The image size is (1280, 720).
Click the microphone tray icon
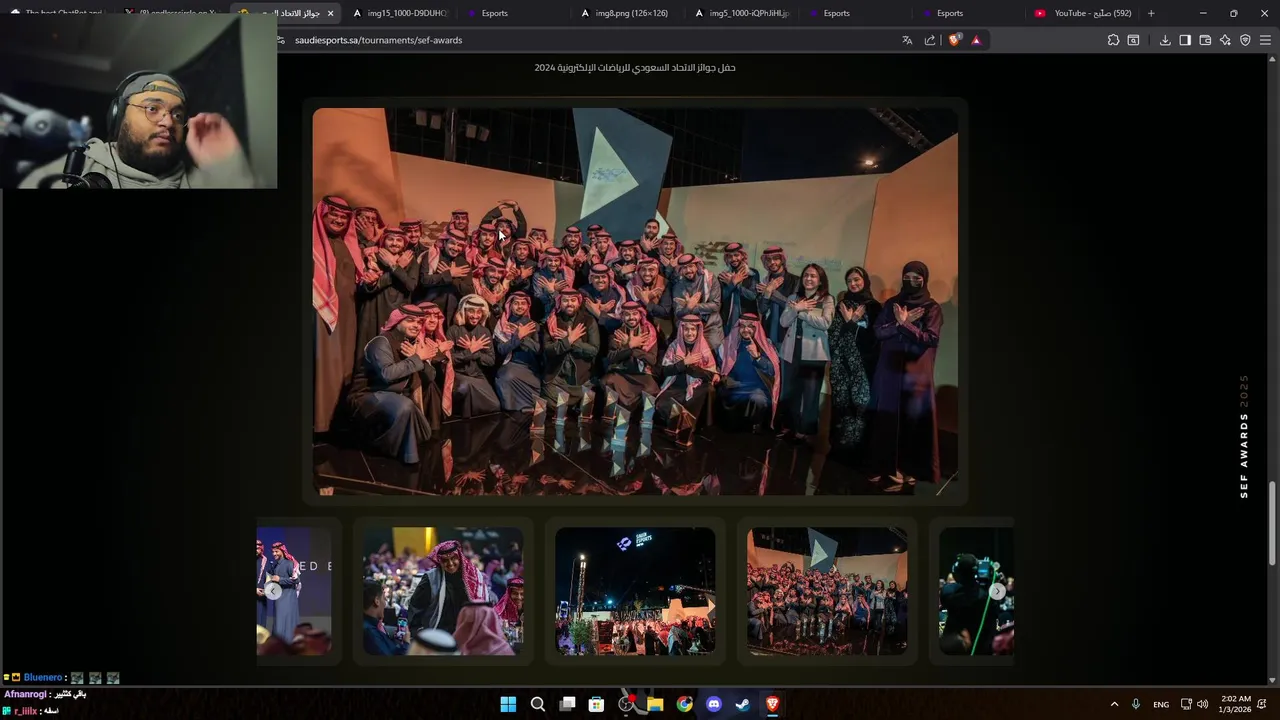pos(1137,704)
